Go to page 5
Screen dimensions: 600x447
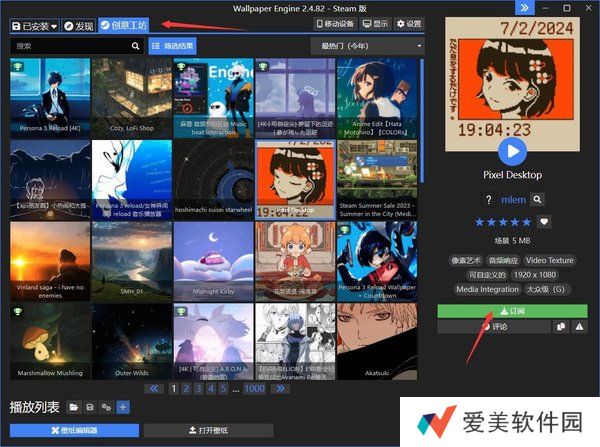pyautogui.click(x=223, y=389)
